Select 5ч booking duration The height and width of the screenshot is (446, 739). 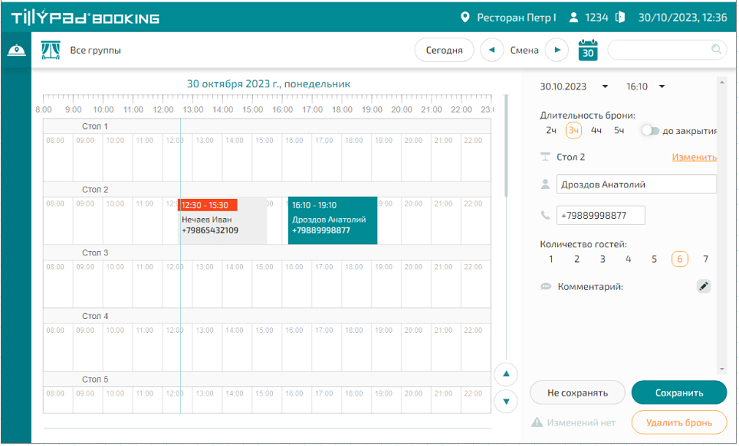[x=619, y=130]
